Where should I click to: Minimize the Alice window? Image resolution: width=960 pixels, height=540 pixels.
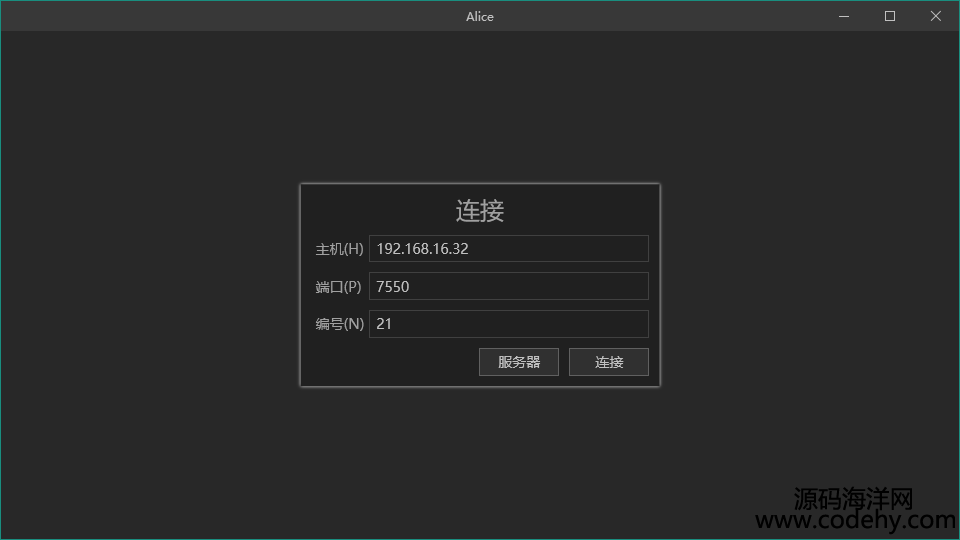pos(844,16)
